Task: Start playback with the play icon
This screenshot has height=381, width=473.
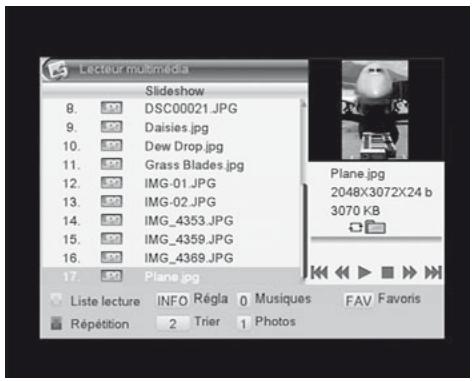Action: [x=364, y=272]
